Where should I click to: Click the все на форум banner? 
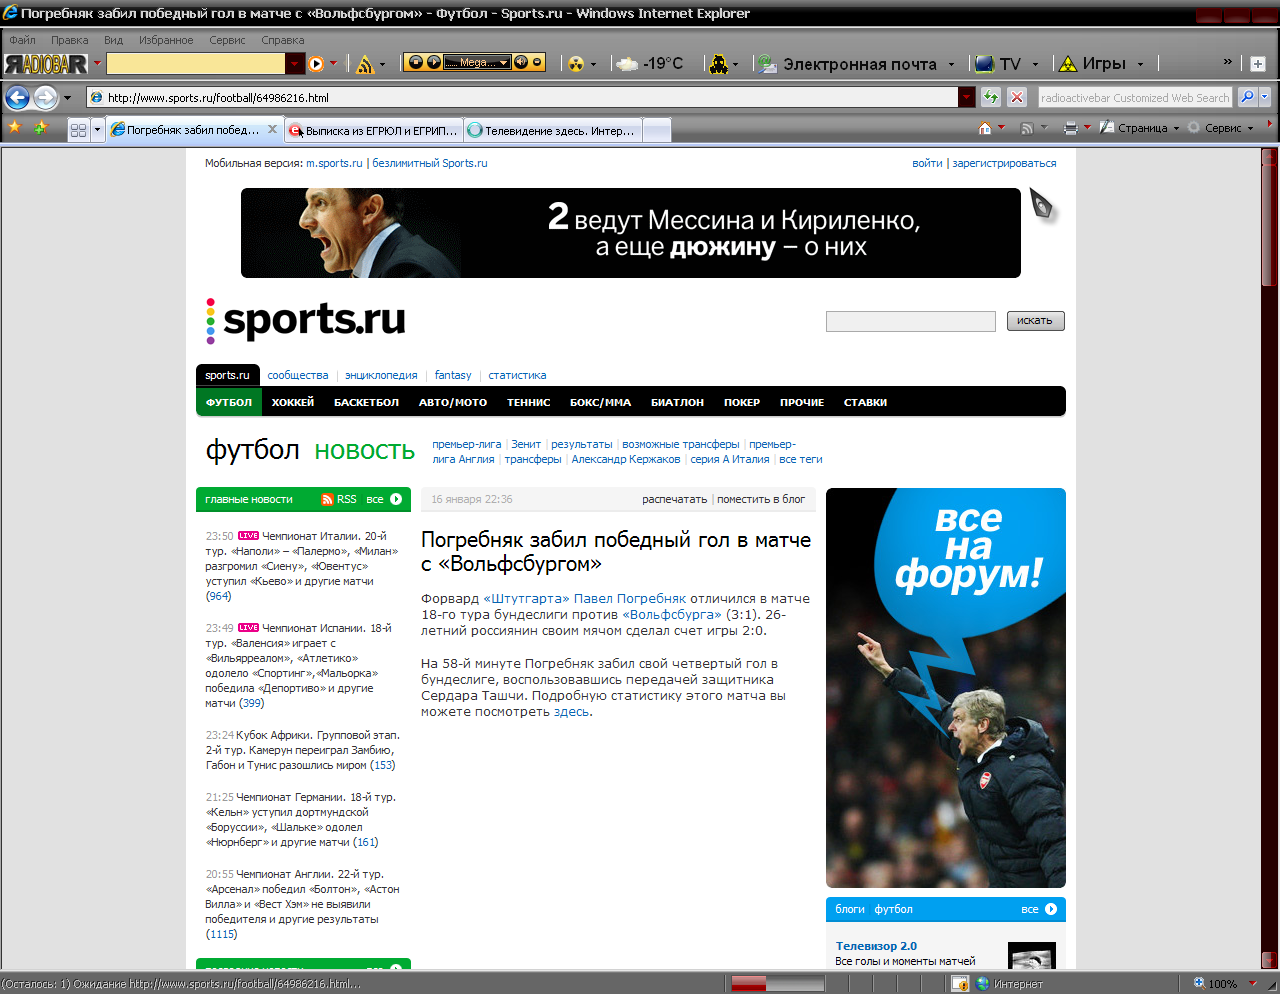(945, 688)
